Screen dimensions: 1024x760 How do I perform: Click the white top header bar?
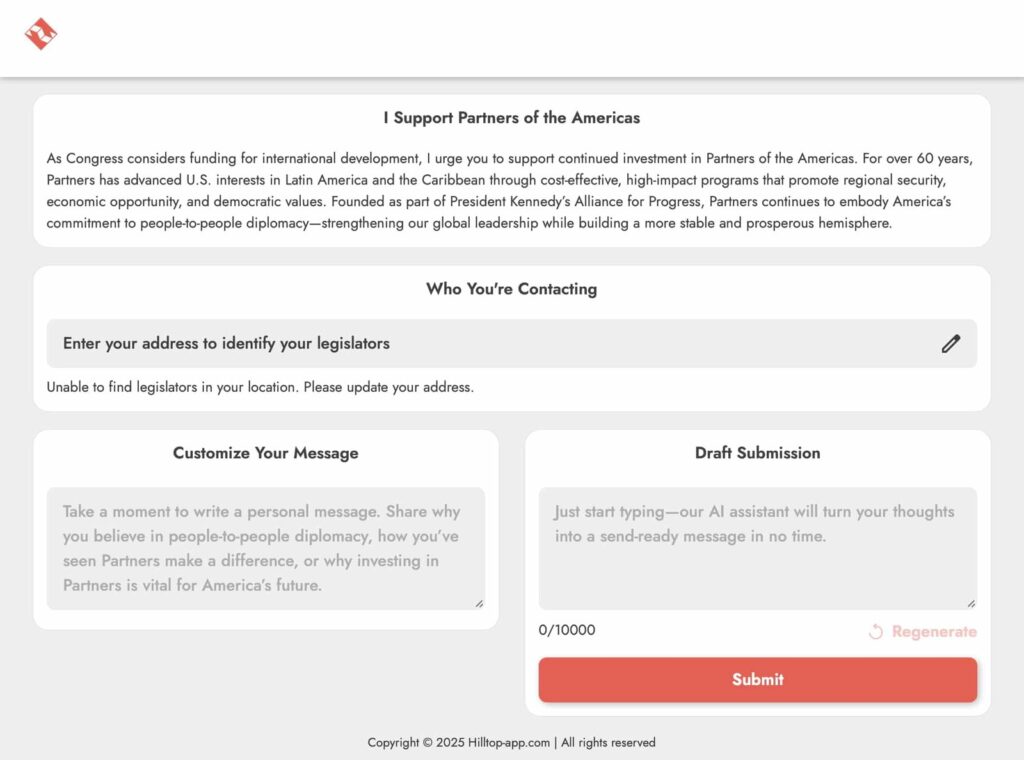[512, 38]
